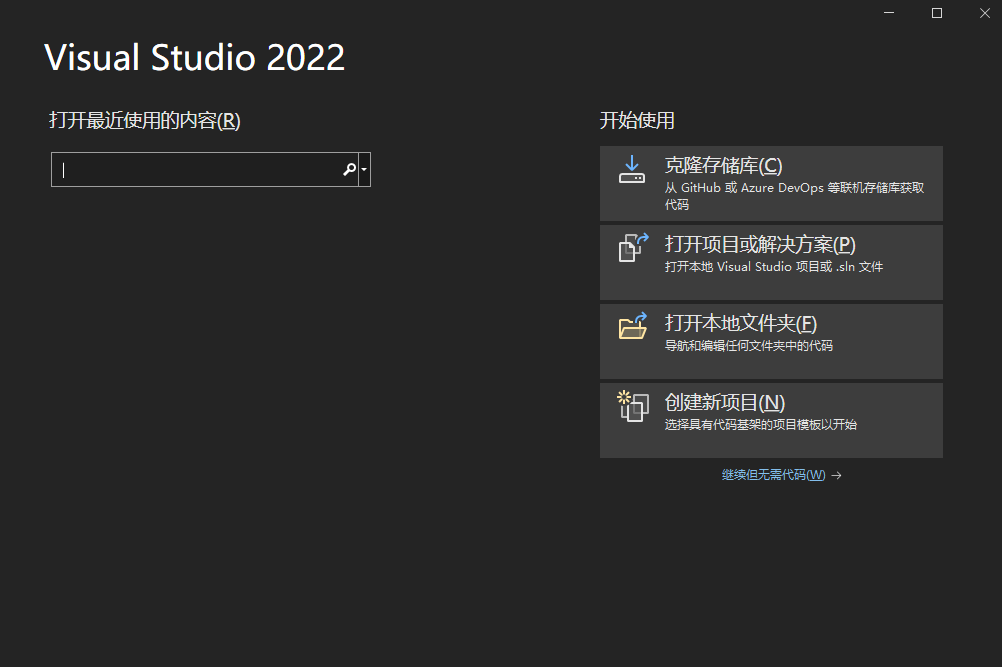
Task: Click the GitHub or Azure DevOps description text
Action: tap(794, 196)
